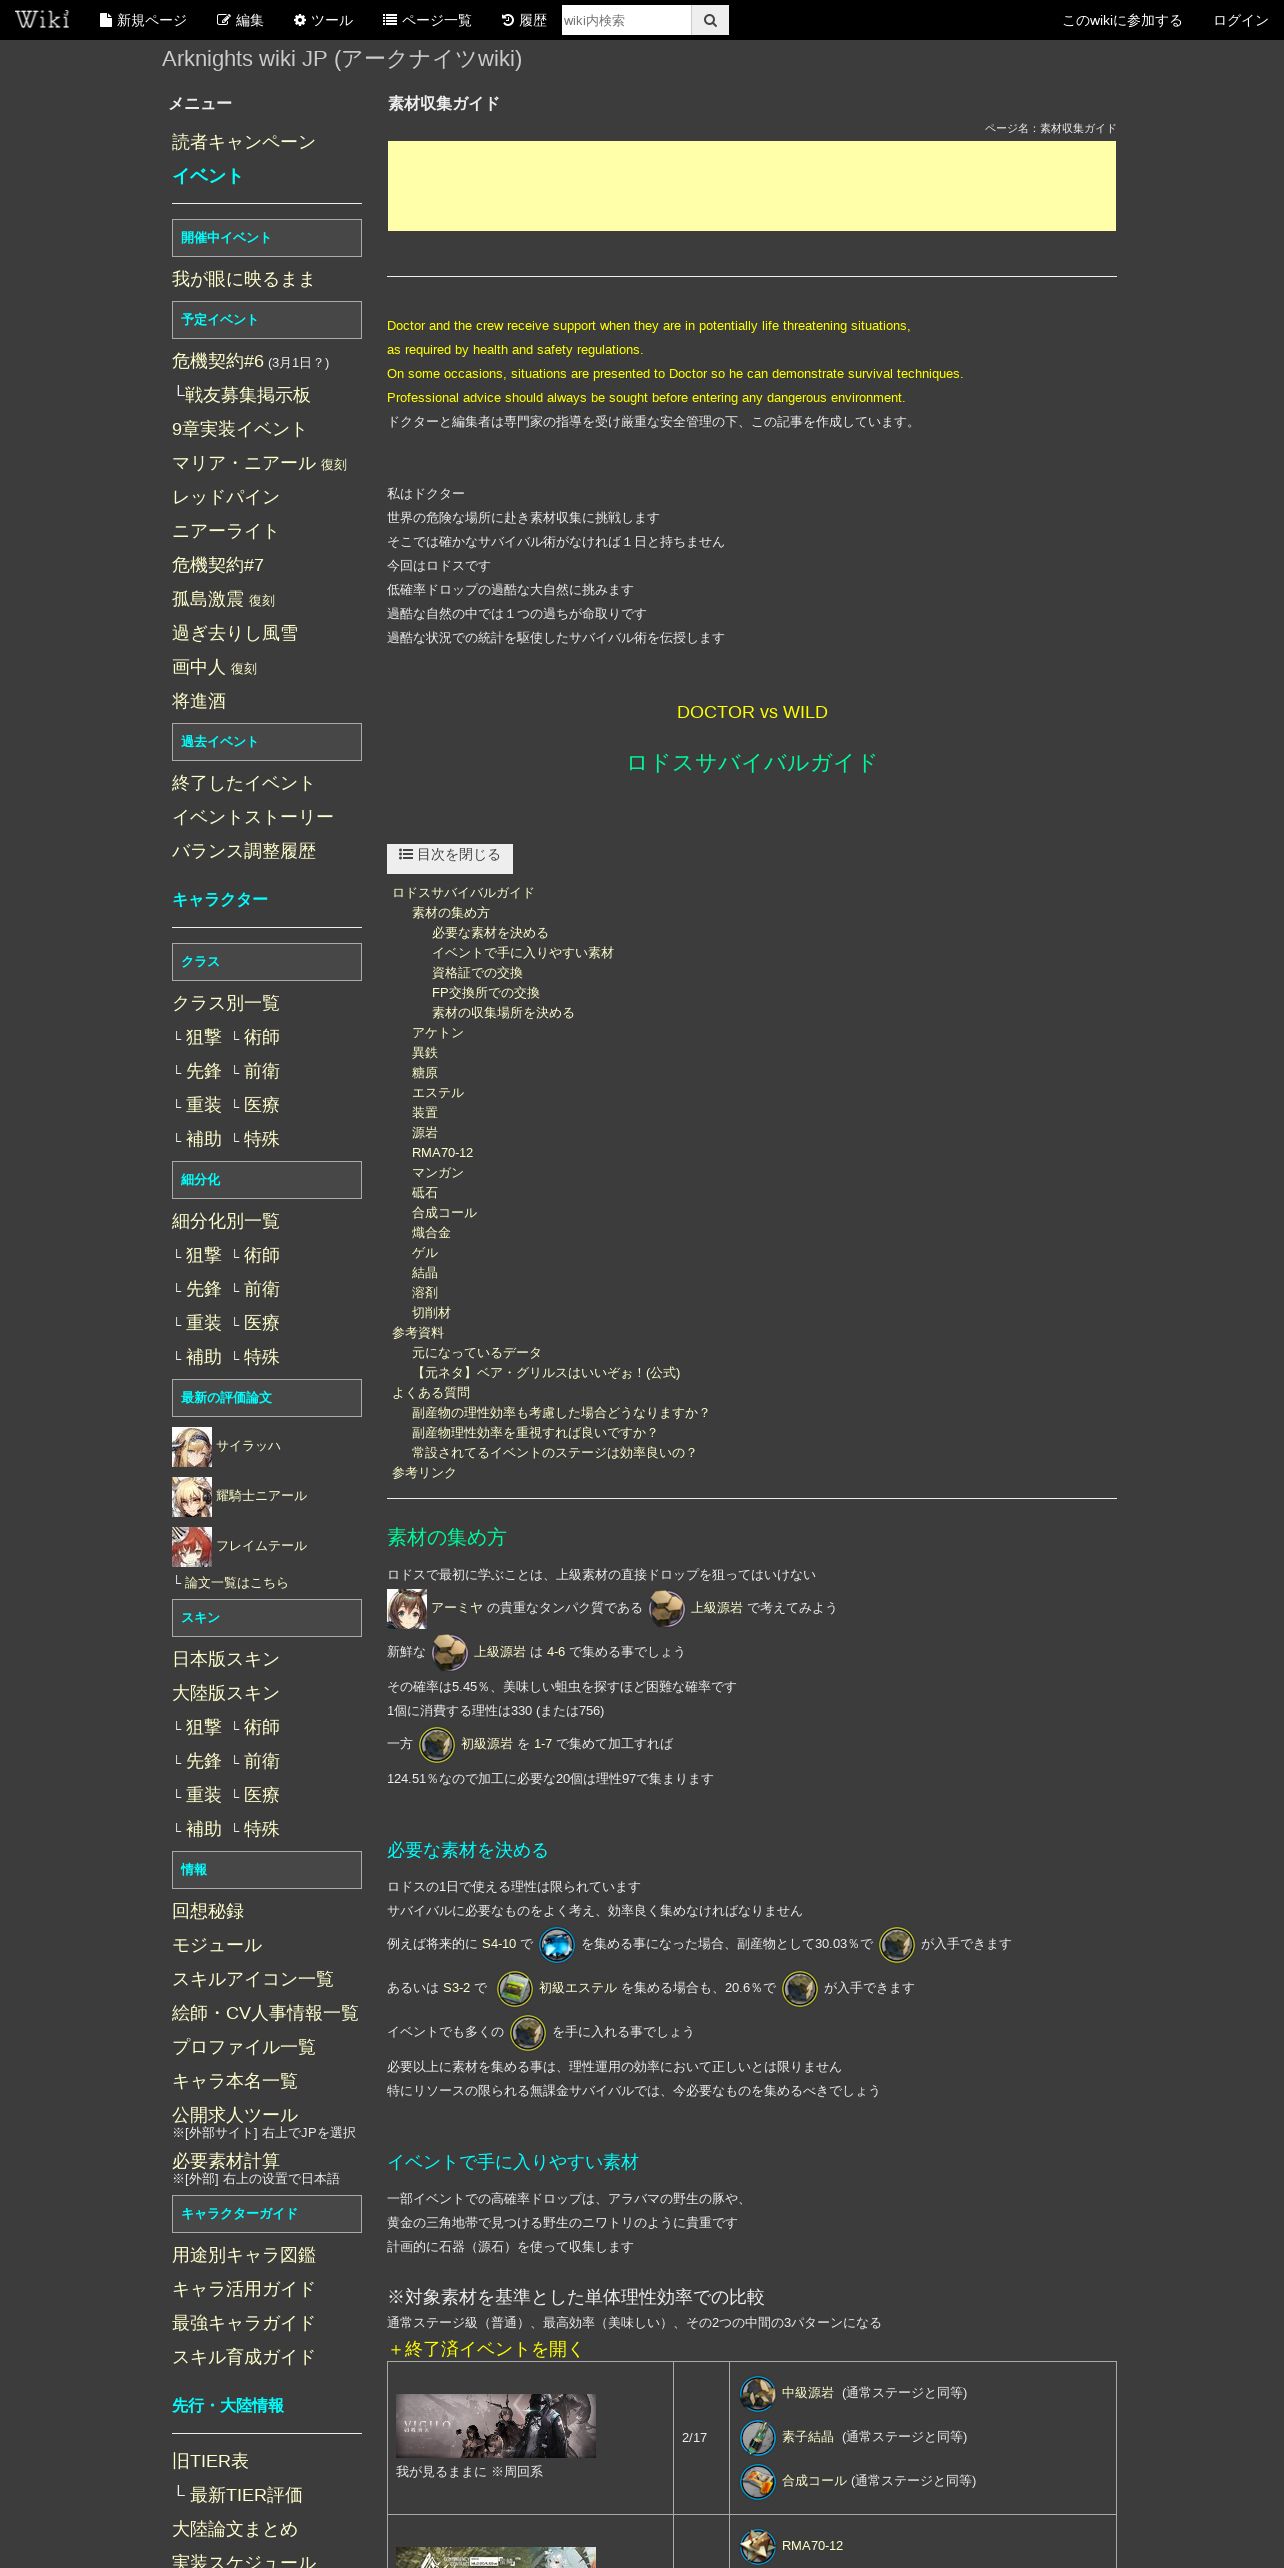The image size is (1284, 2568).
Task: Open 将進酒 sidebar link
Action: click(x=199, y=701)
